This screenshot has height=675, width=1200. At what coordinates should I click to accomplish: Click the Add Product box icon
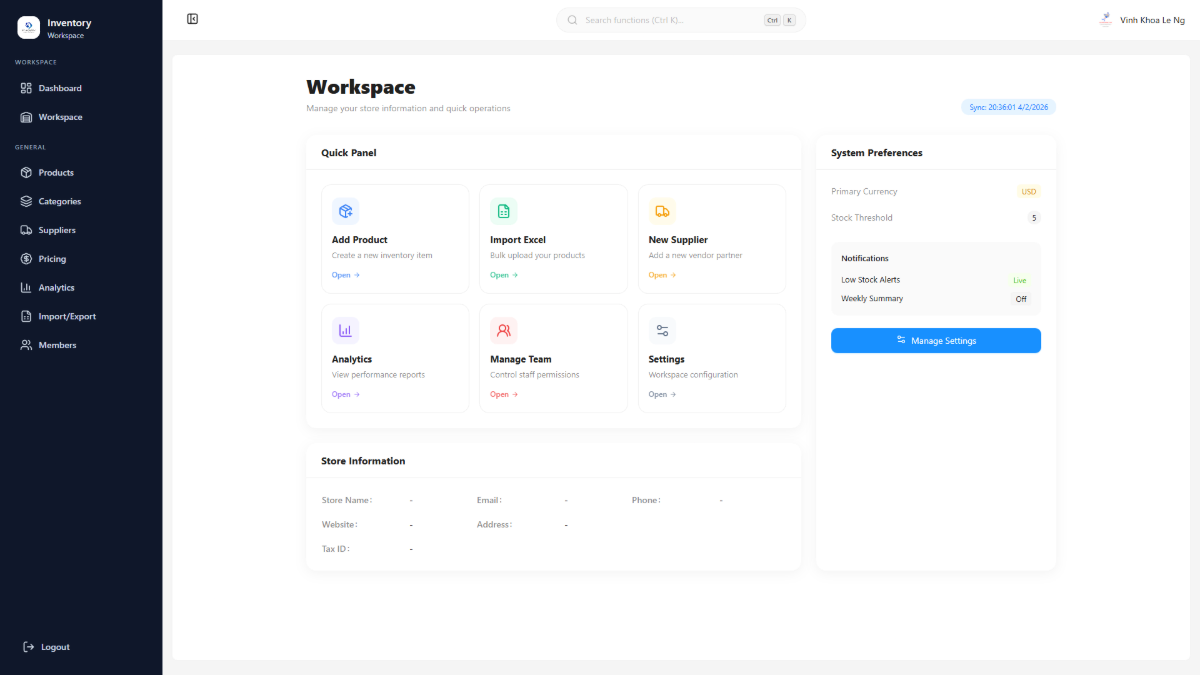click(x=345, y=211)
